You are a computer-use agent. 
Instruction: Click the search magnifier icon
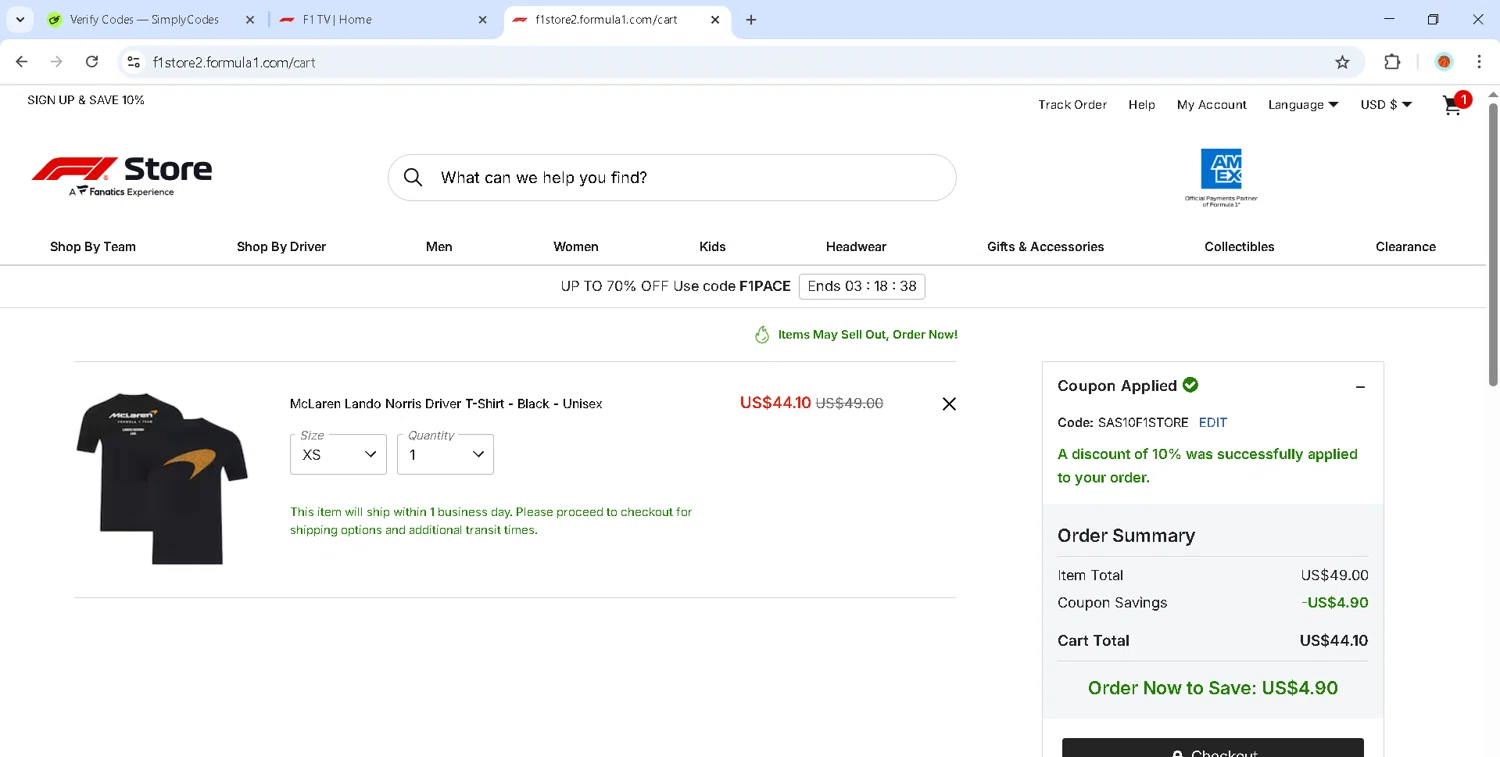[413, 178]
